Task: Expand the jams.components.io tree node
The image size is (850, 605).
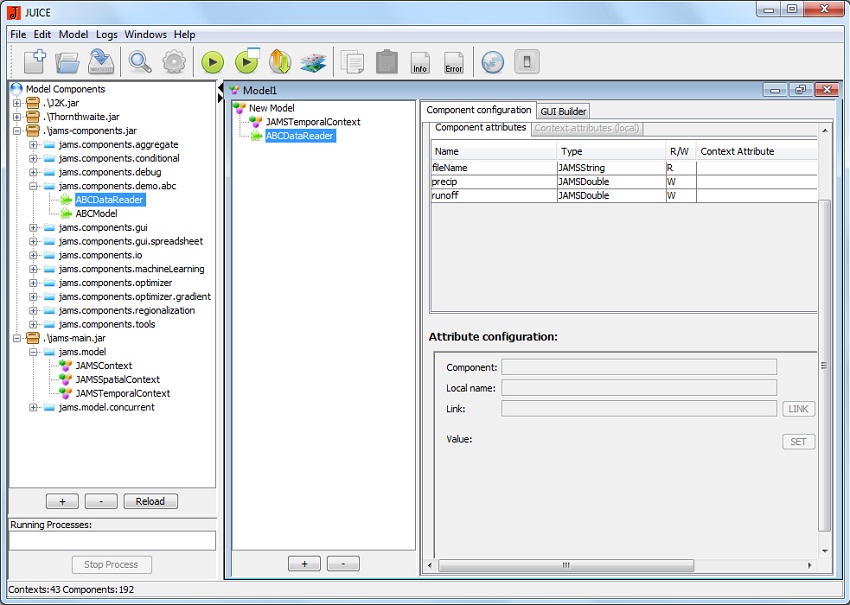Action: click(x=33, y=255)
